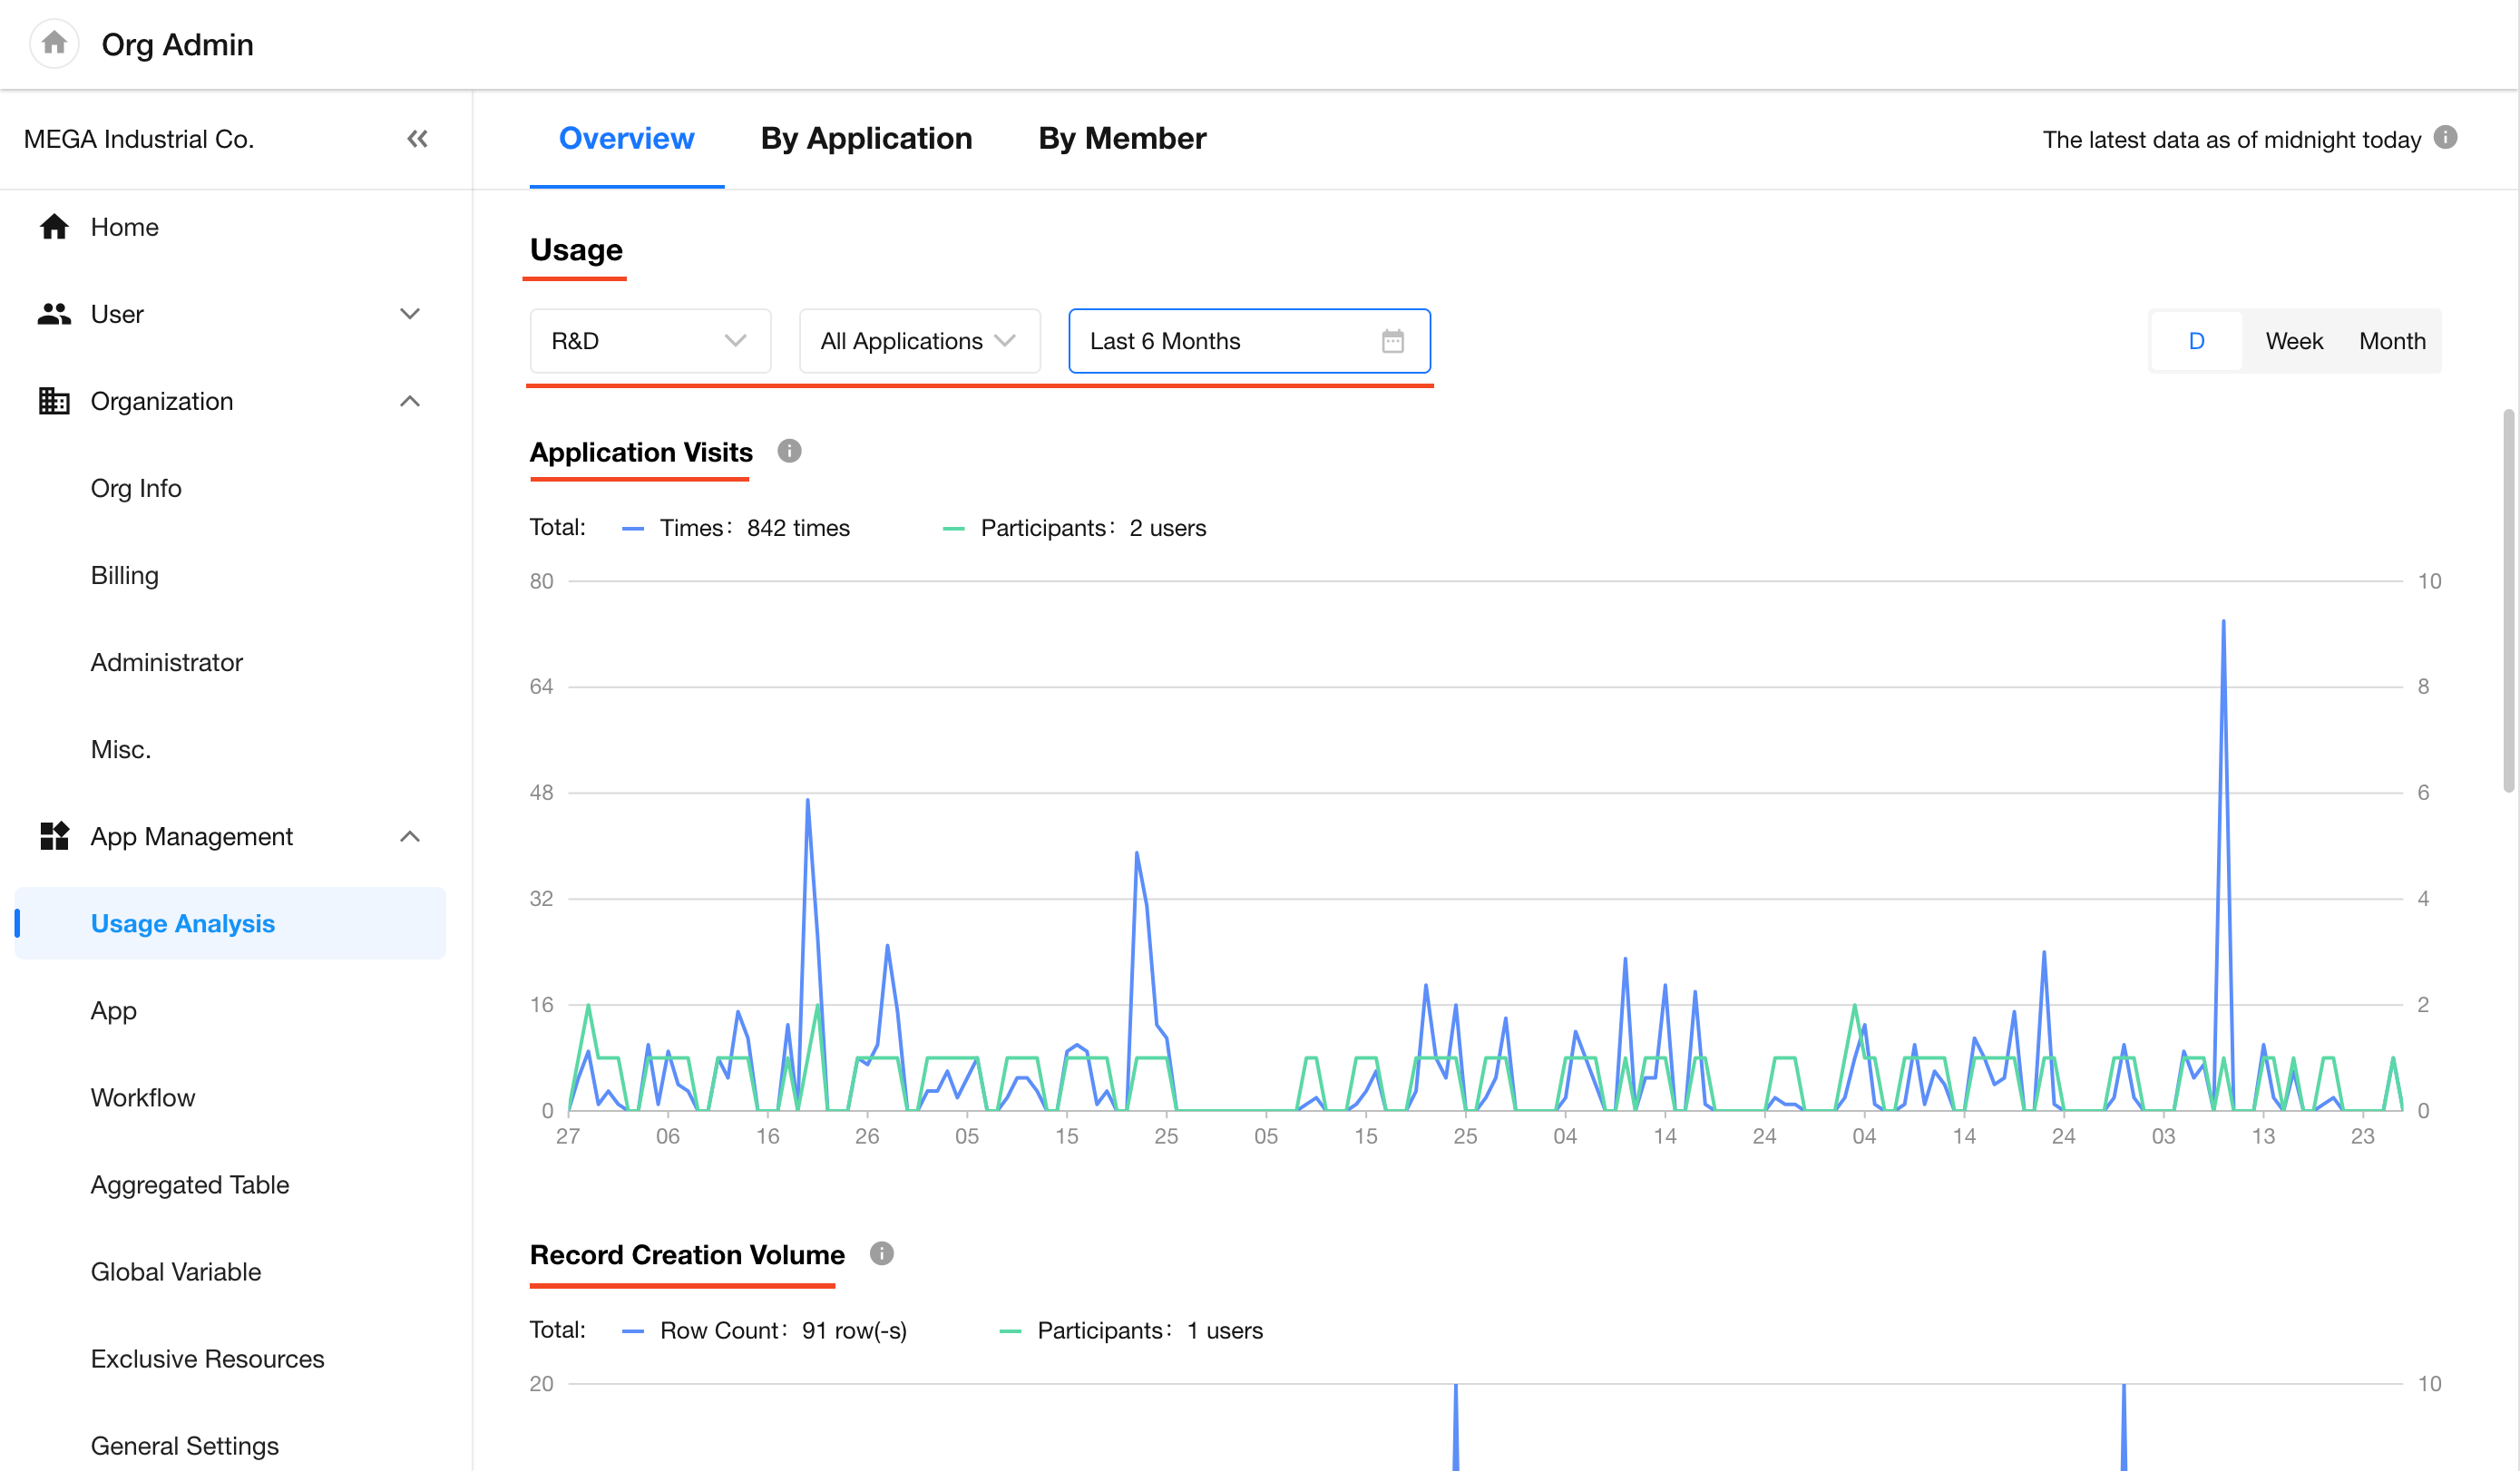Open the All Applications dropdown
Screen dimensions: 2520x1471
(x=918, y=341)
